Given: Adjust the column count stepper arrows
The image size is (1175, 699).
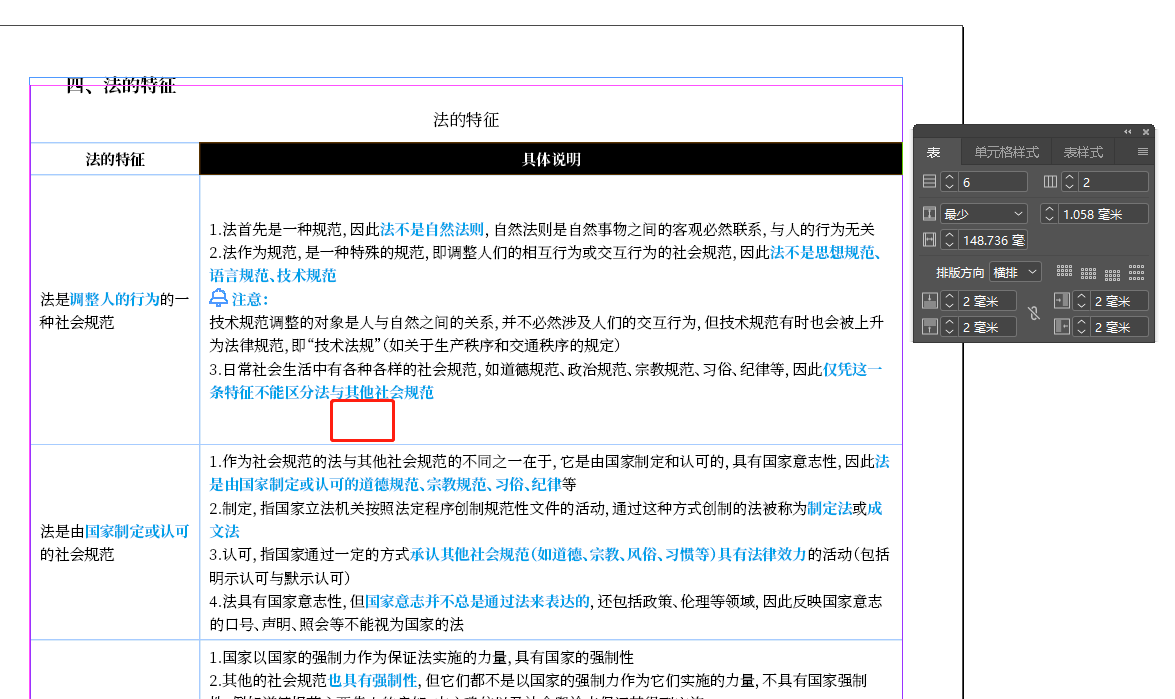Looking at the screenshot, I should point(1070,181).
